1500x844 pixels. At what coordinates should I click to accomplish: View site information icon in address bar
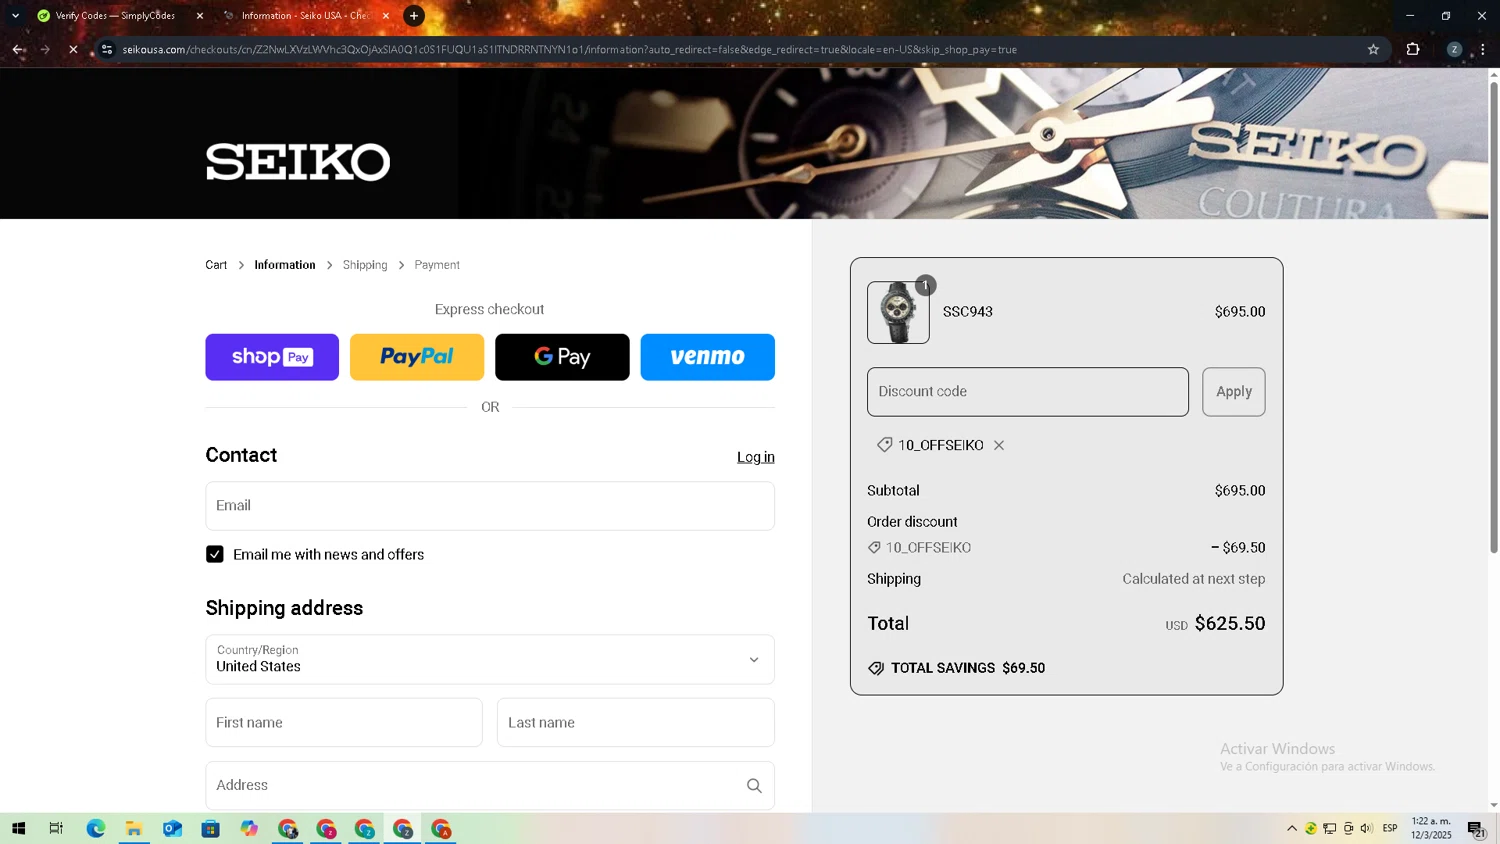[x=107, y=49]
